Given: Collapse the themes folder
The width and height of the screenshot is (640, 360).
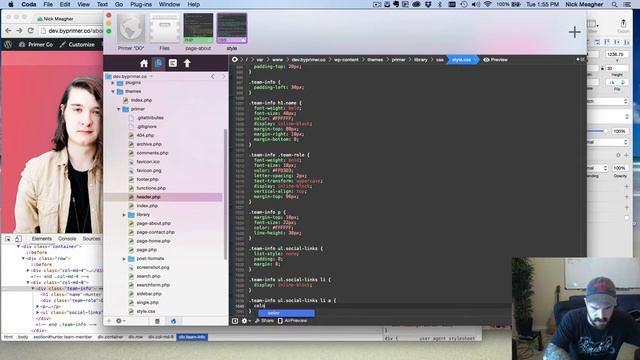Looking at the screenshot, I should coord(113,91).
